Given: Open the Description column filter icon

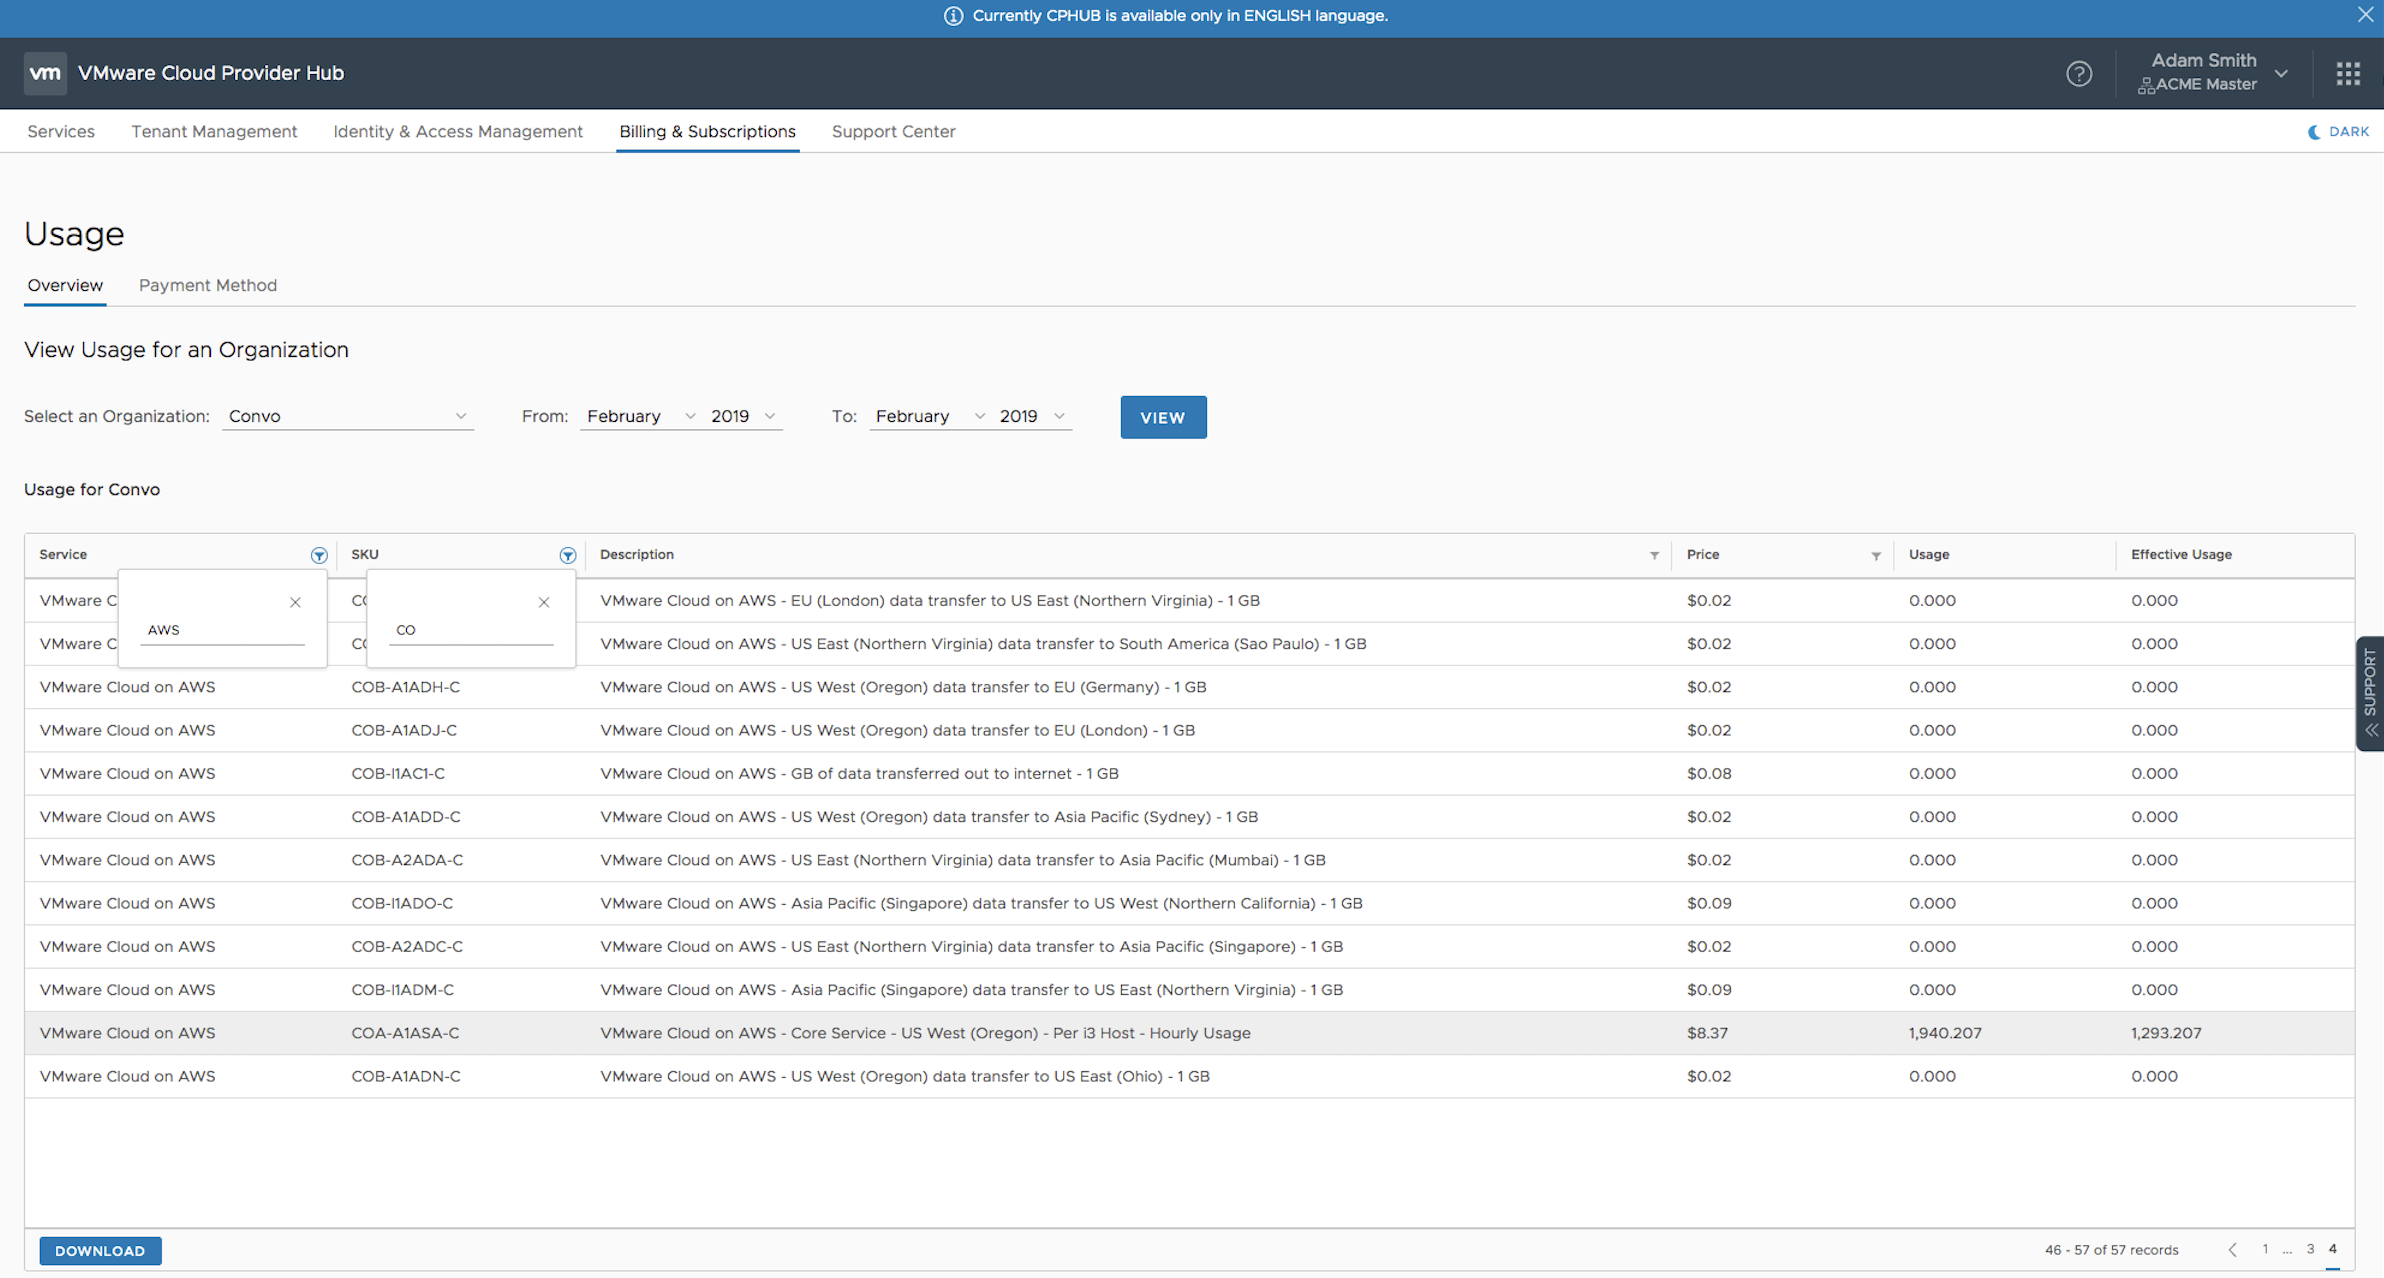Looking at the screenshot, I should (1654, 555).
